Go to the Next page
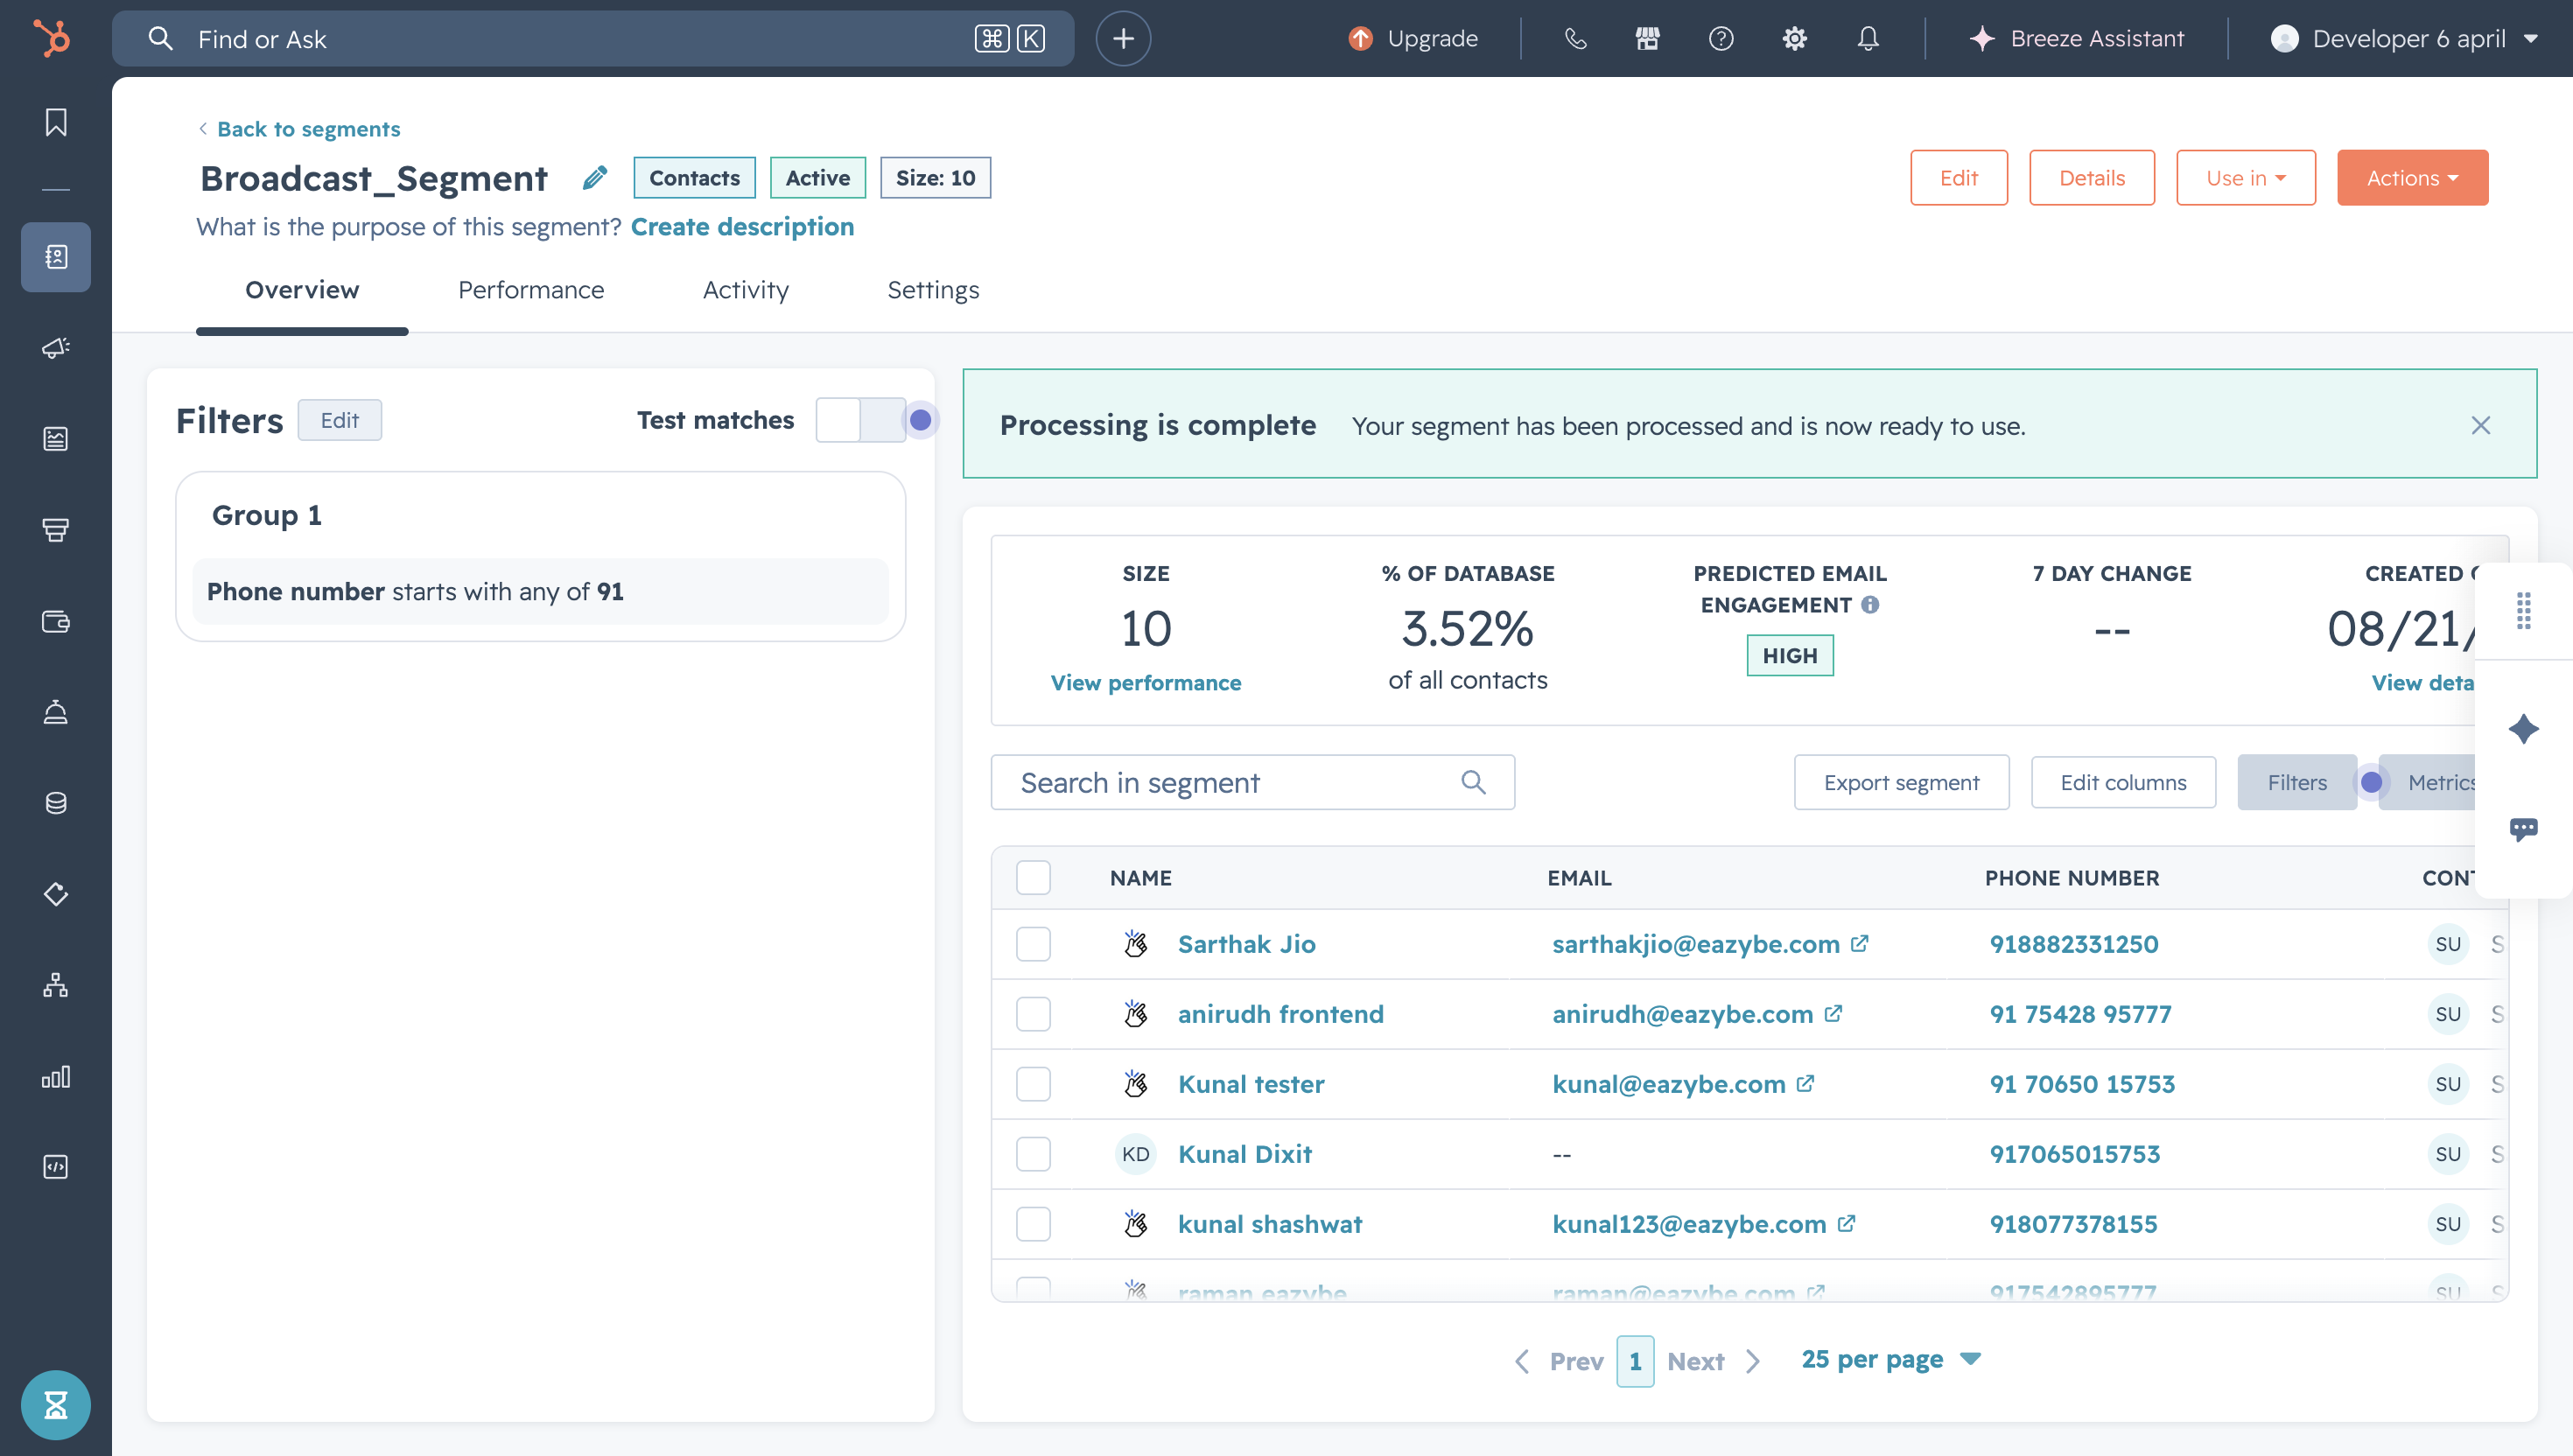2573x1456 pixels. pyautogui.click(x=1713, y=1361)
